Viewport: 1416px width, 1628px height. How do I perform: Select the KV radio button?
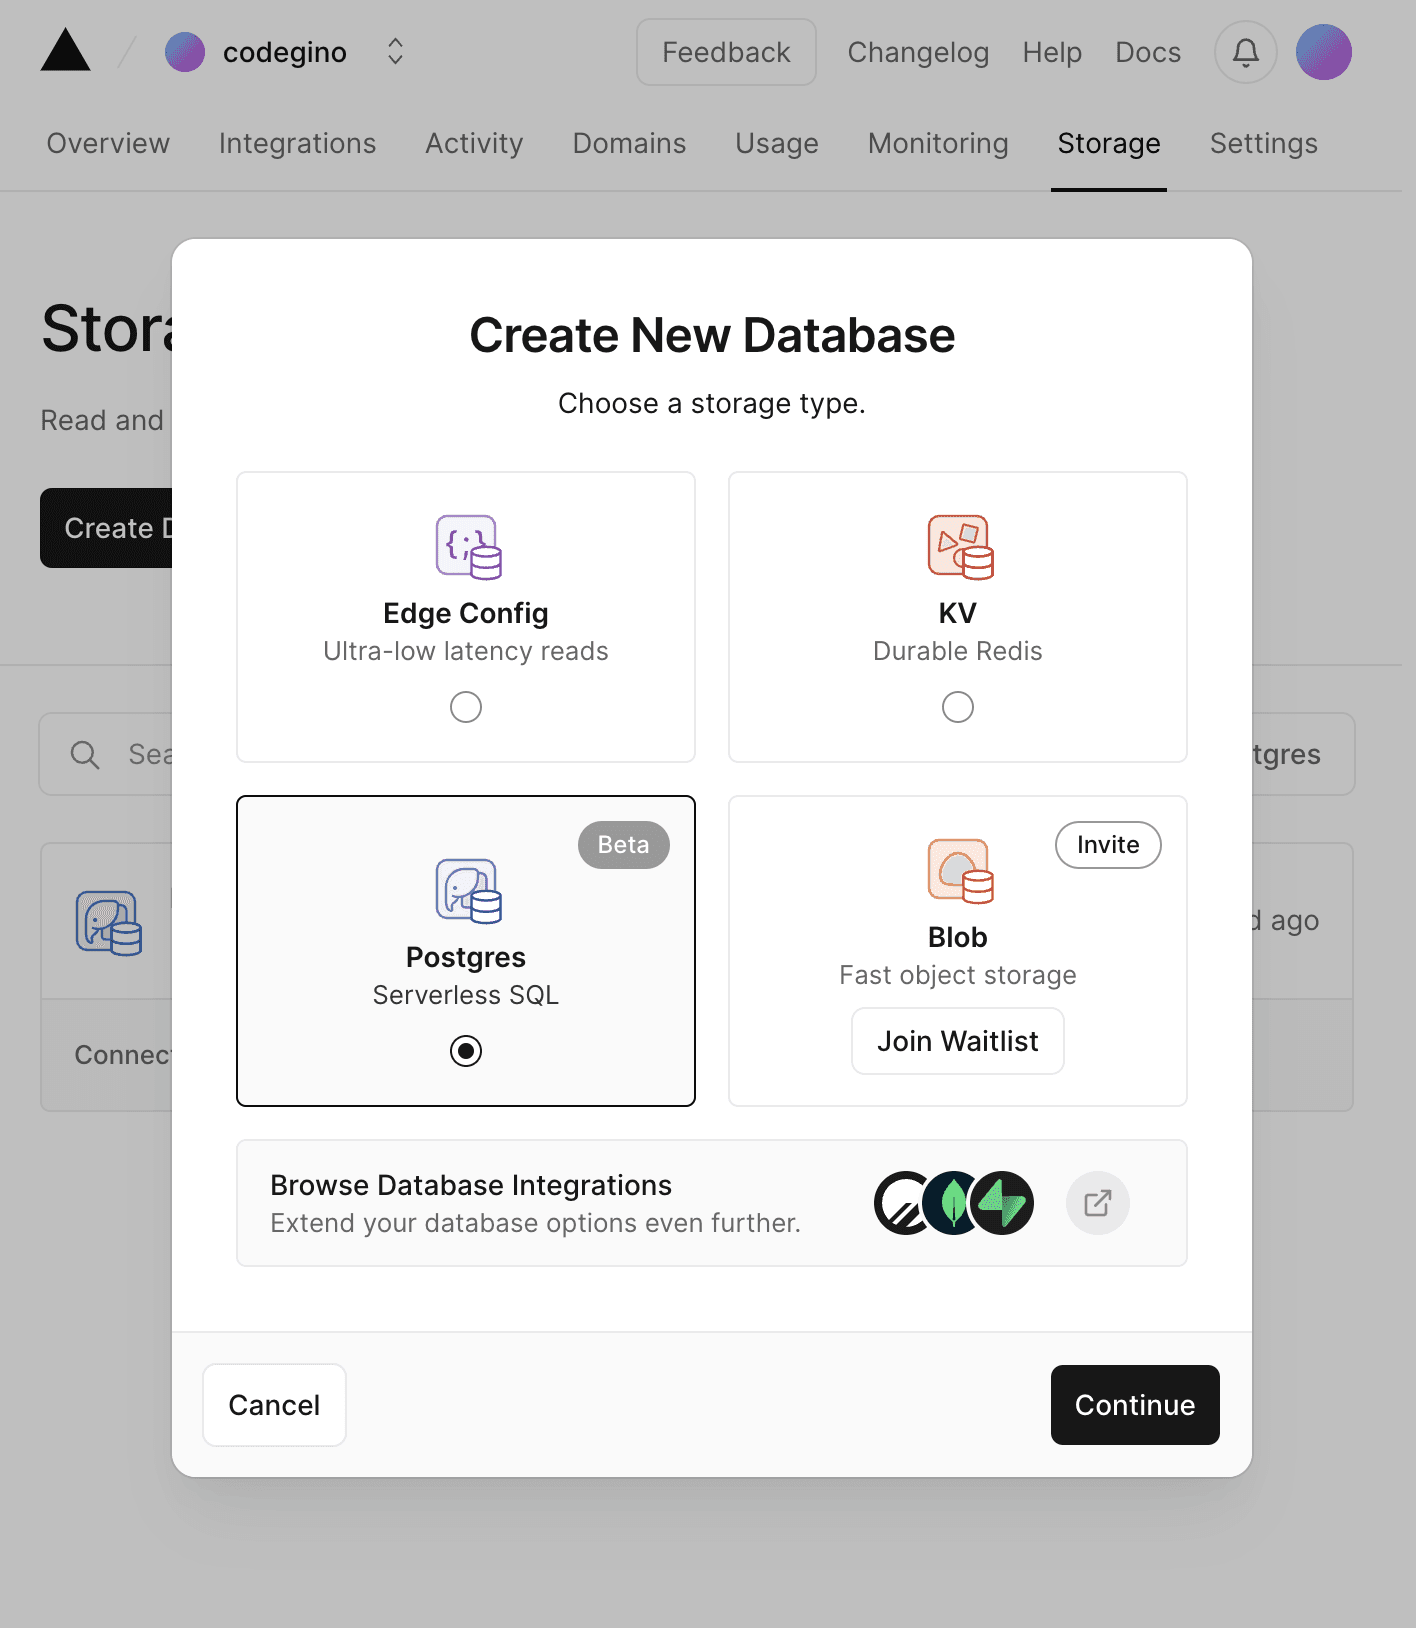coord(958,707)
